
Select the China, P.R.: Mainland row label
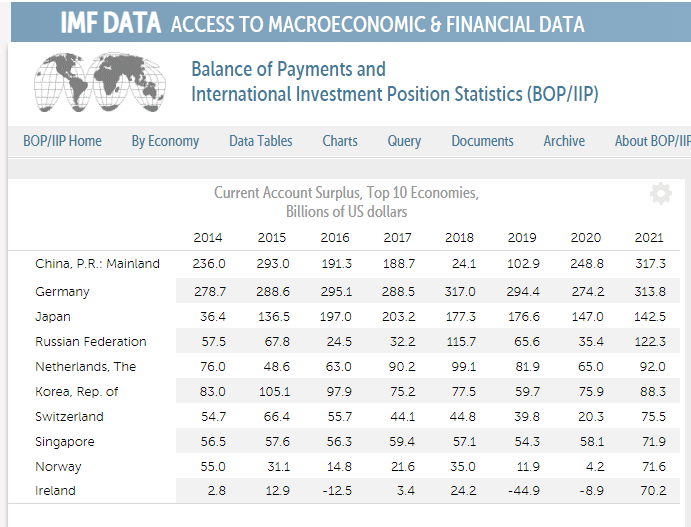pos(97,264)
